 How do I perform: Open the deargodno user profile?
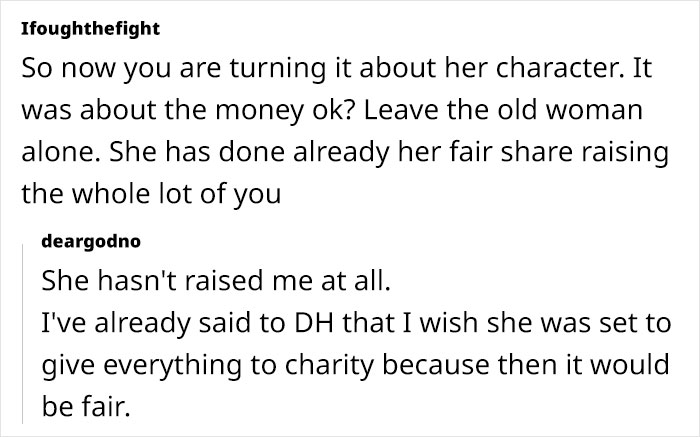pos(89,241)
